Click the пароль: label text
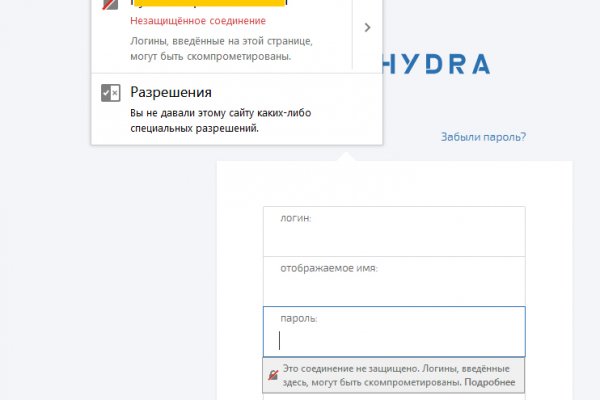 click(x=299, y=318)
